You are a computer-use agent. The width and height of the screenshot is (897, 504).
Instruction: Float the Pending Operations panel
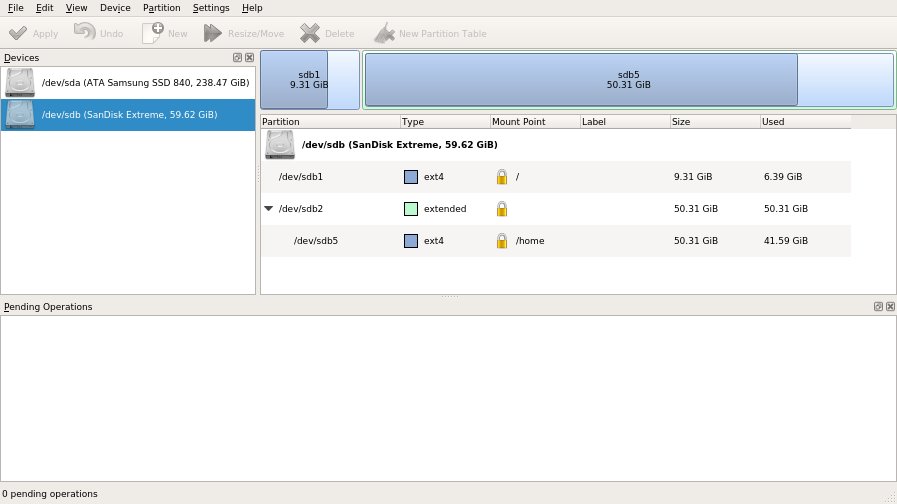click(878, 307)
